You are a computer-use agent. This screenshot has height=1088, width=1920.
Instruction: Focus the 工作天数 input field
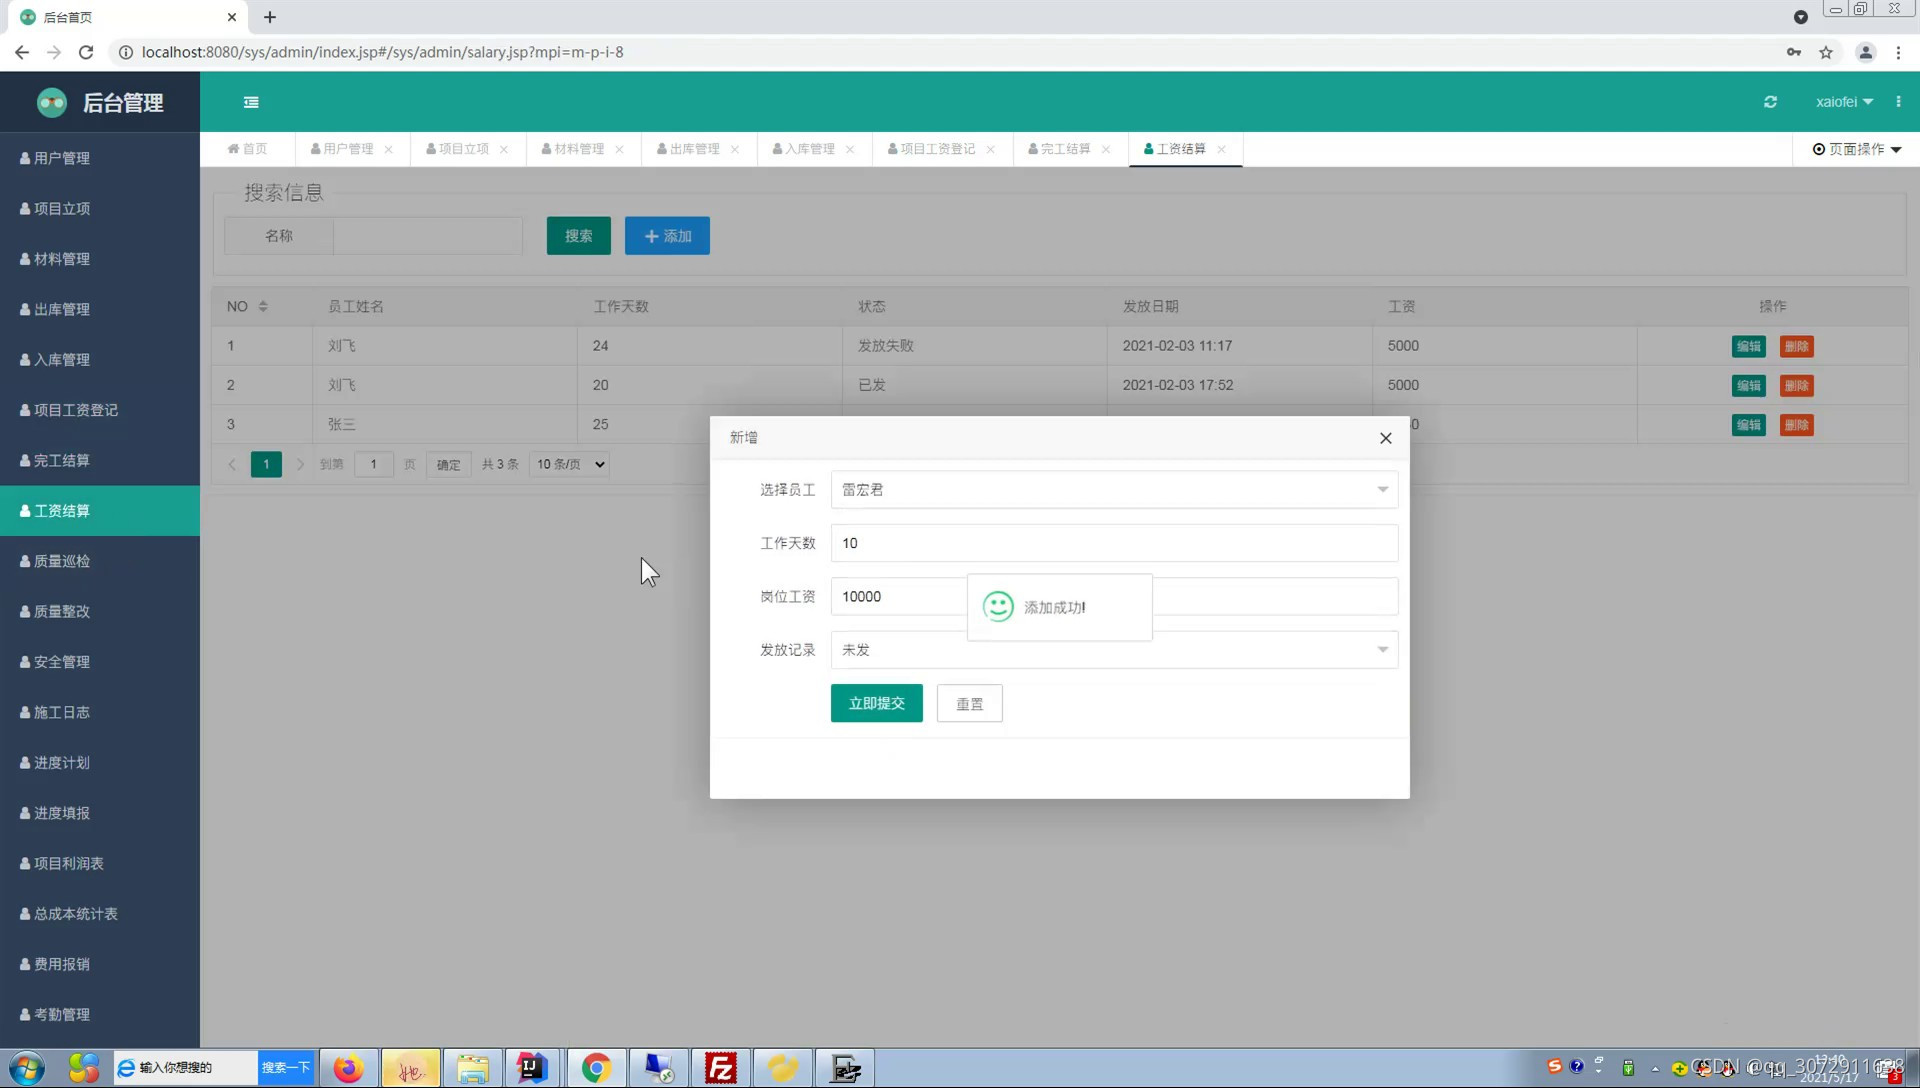tap(1114, 543)
